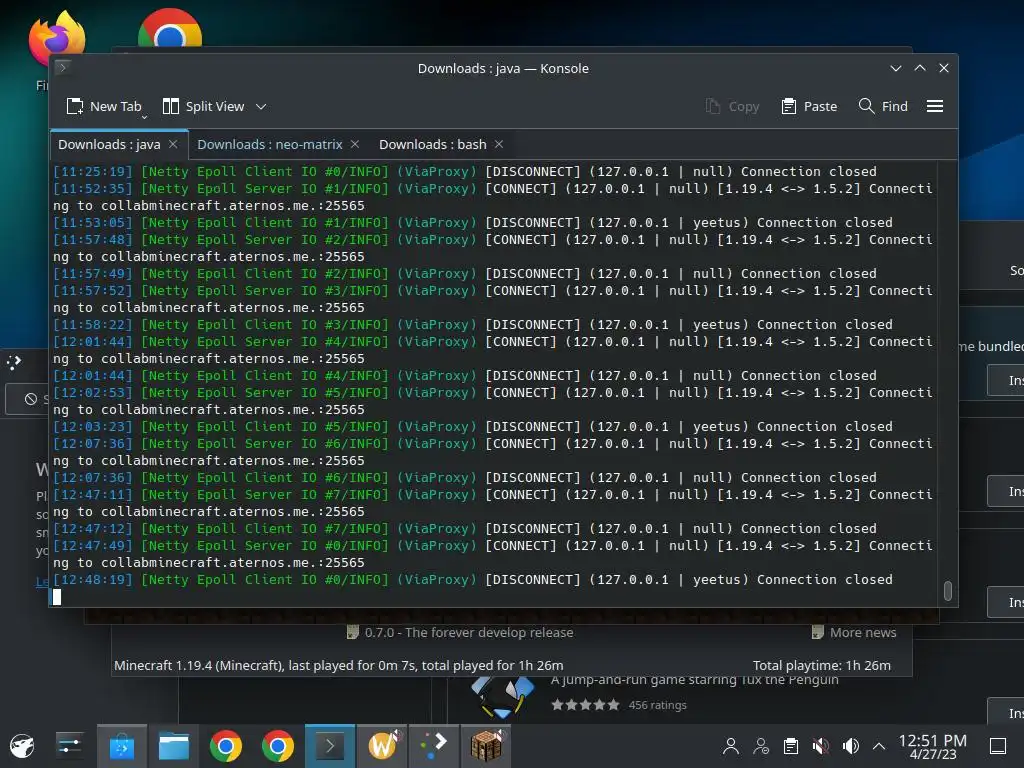The height and width of the screenshot is (768, 1024).
Task: Open Dolphin file manager from taskbar
Action: 174,746
